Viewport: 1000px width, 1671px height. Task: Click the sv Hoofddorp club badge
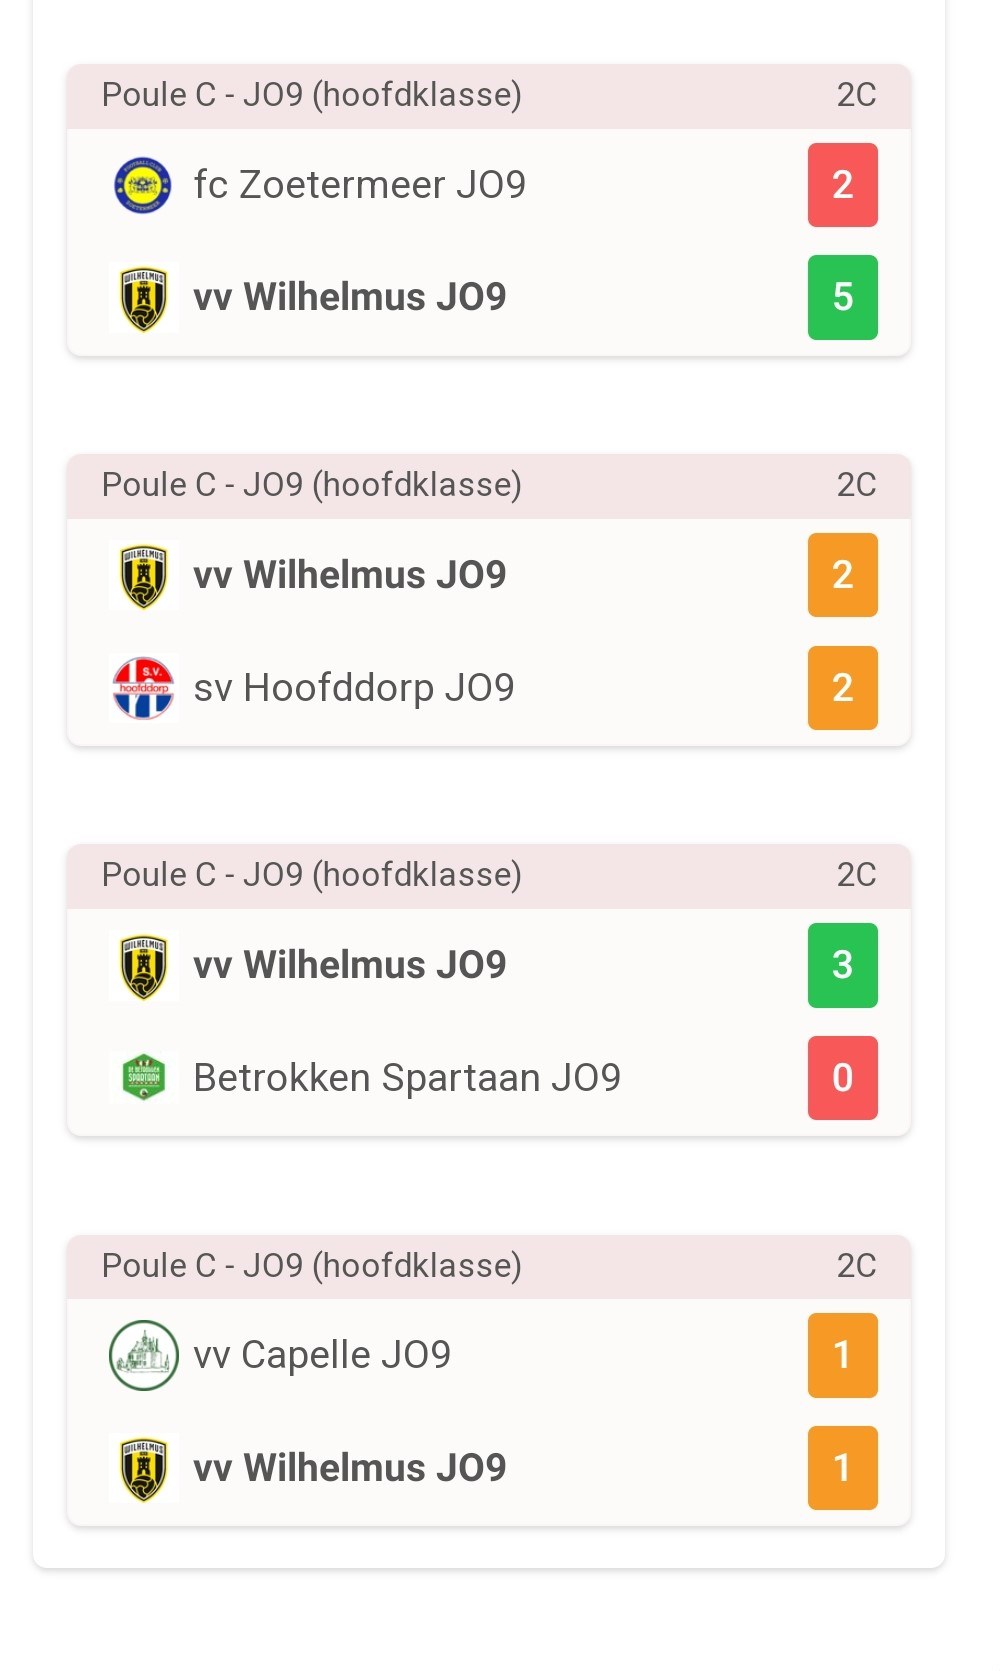tap(143, 688)
